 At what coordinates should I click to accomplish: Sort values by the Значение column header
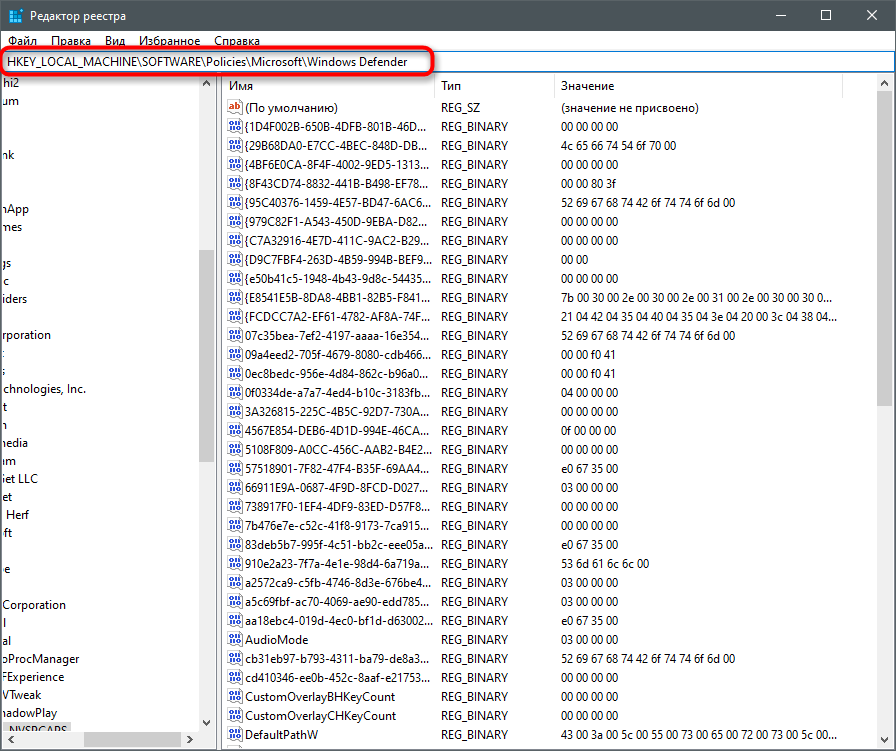pos(587,86)
